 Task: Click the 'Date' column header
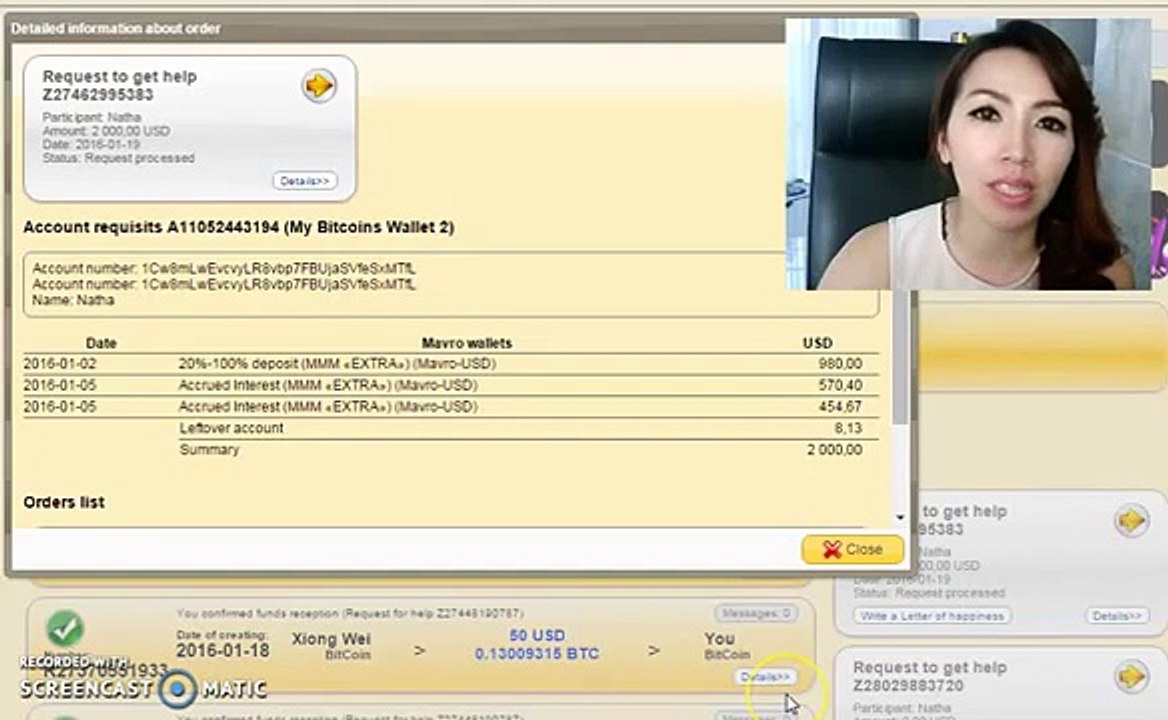pyautogui.click(x=101, y=343)
